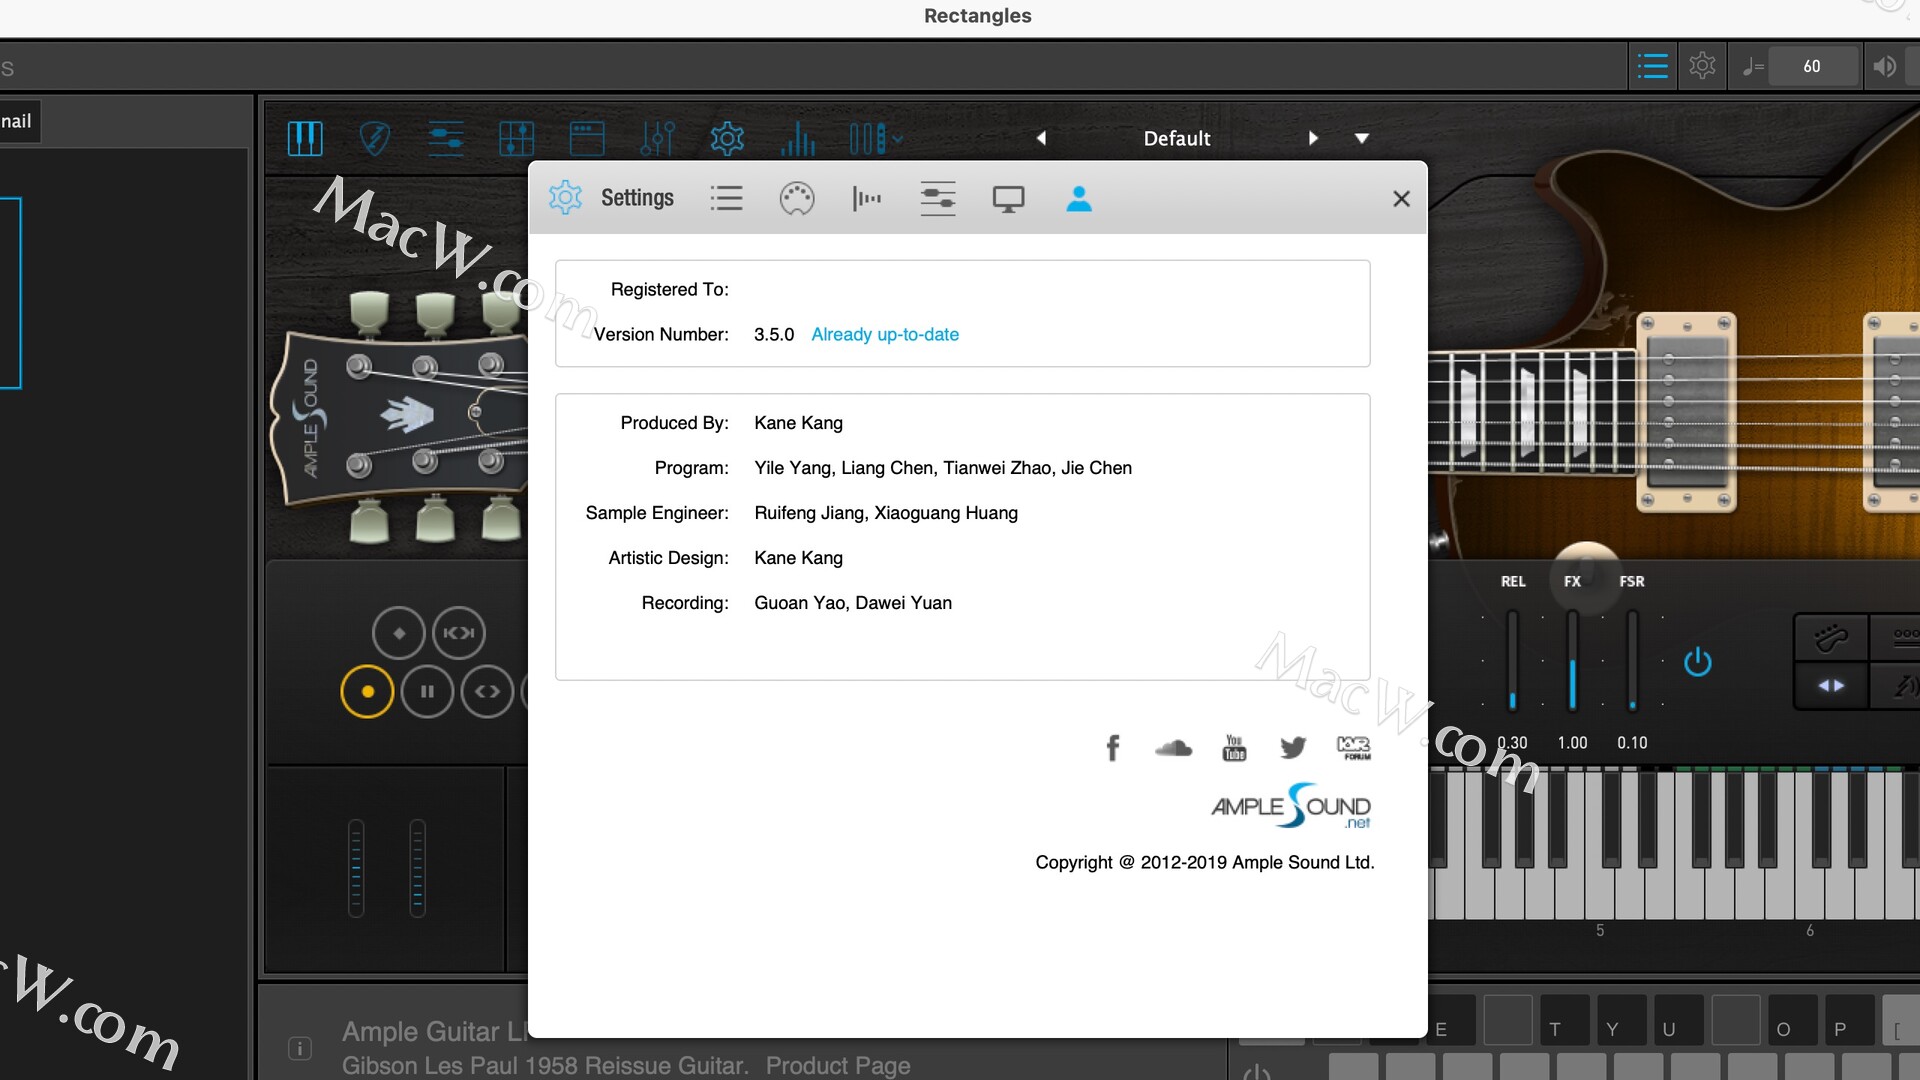Click the tempo field showing 60
Image resolution: width=1920 pixels, height=1080 pixels.
[x=1811, y=66]
